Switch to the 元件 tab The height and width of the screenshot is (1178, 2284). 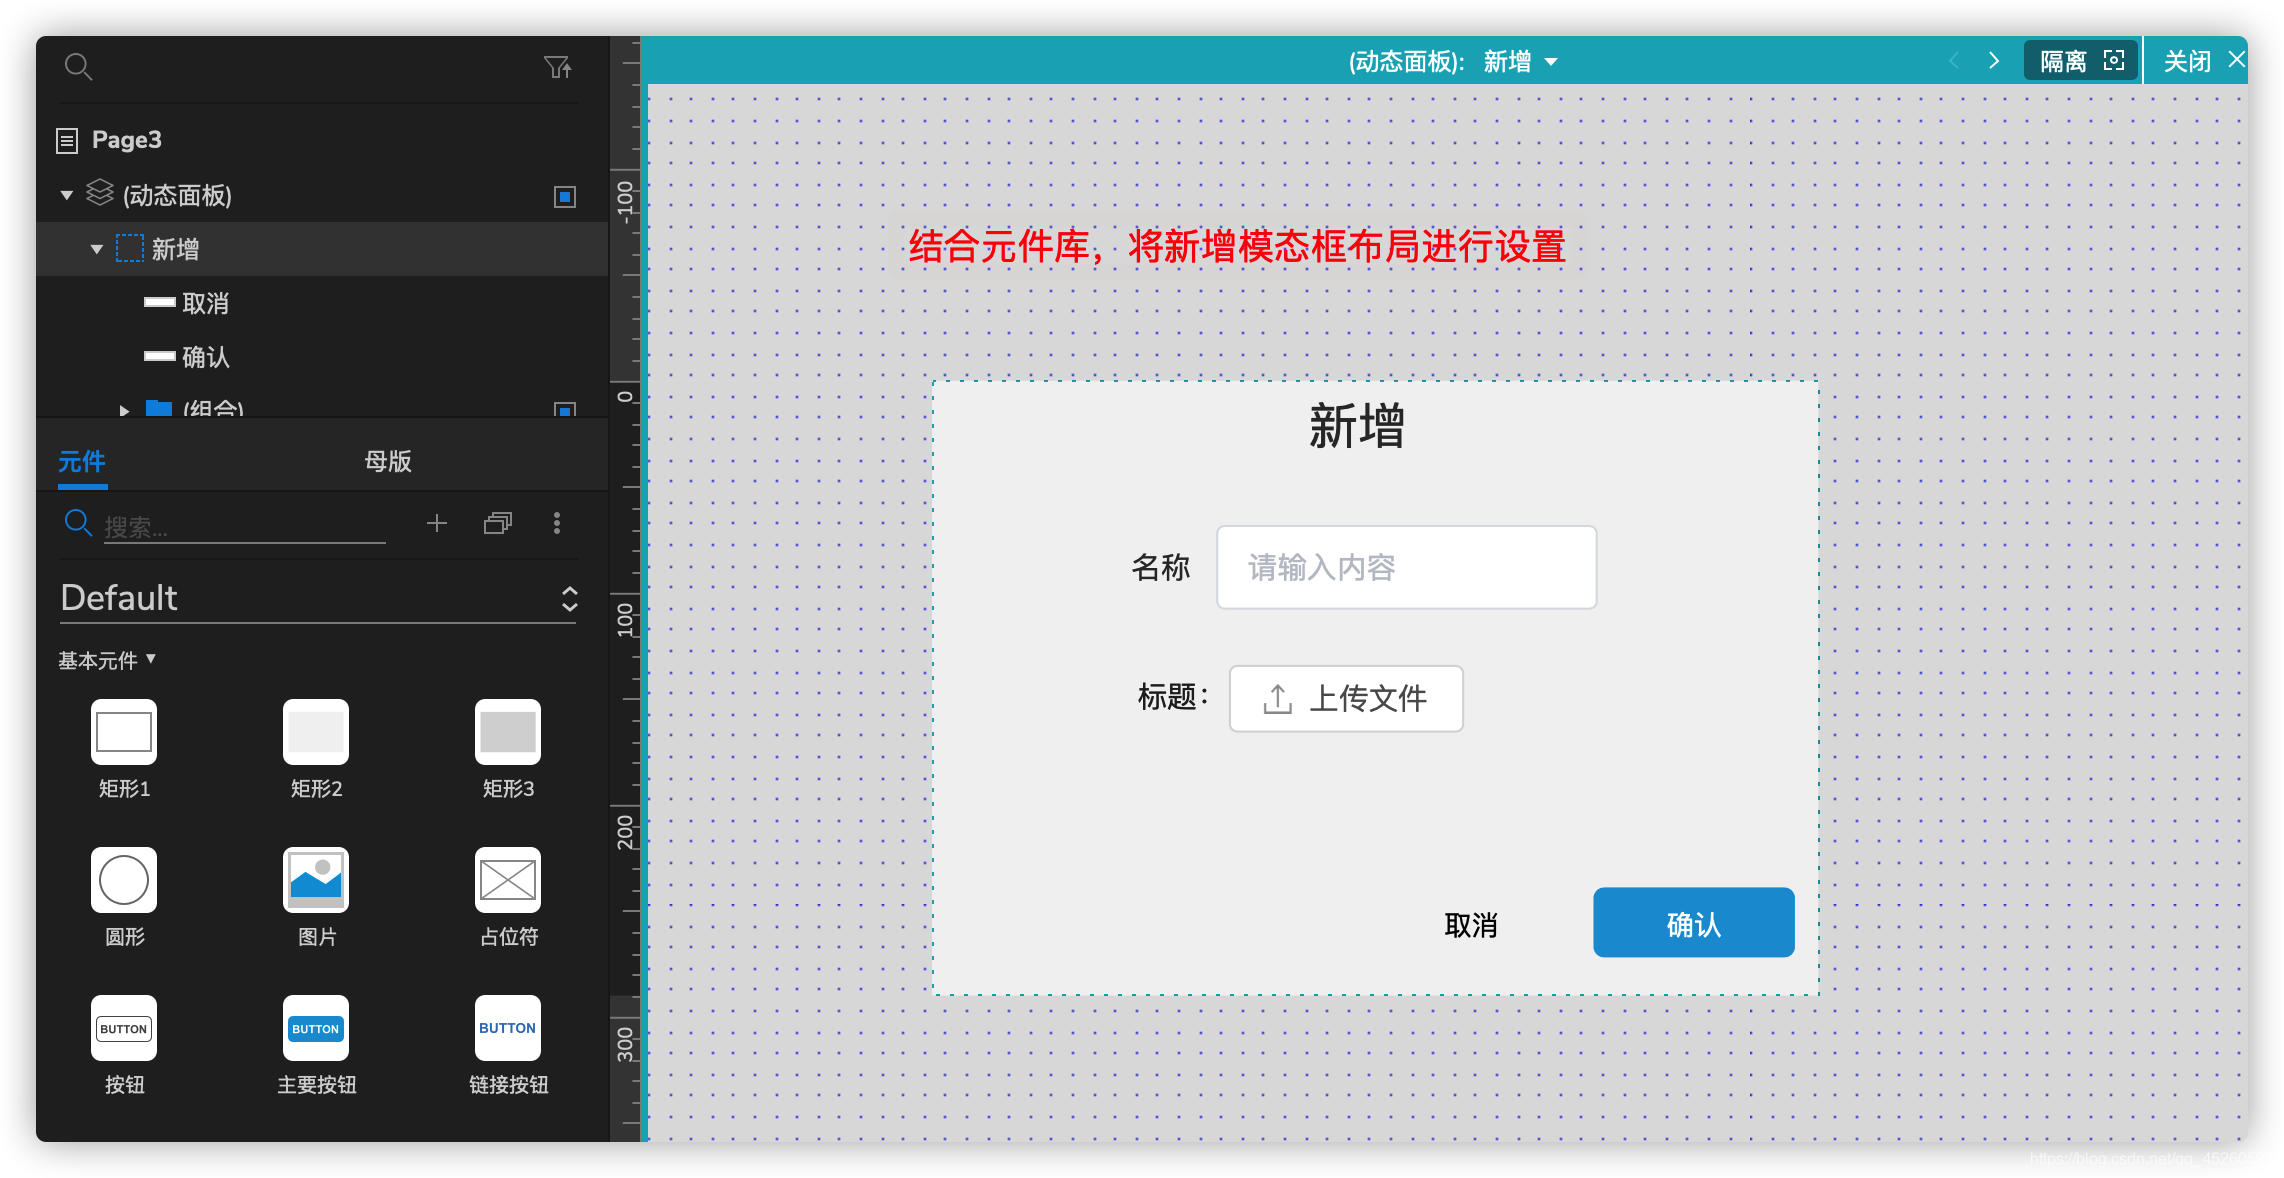coord(82,462)
